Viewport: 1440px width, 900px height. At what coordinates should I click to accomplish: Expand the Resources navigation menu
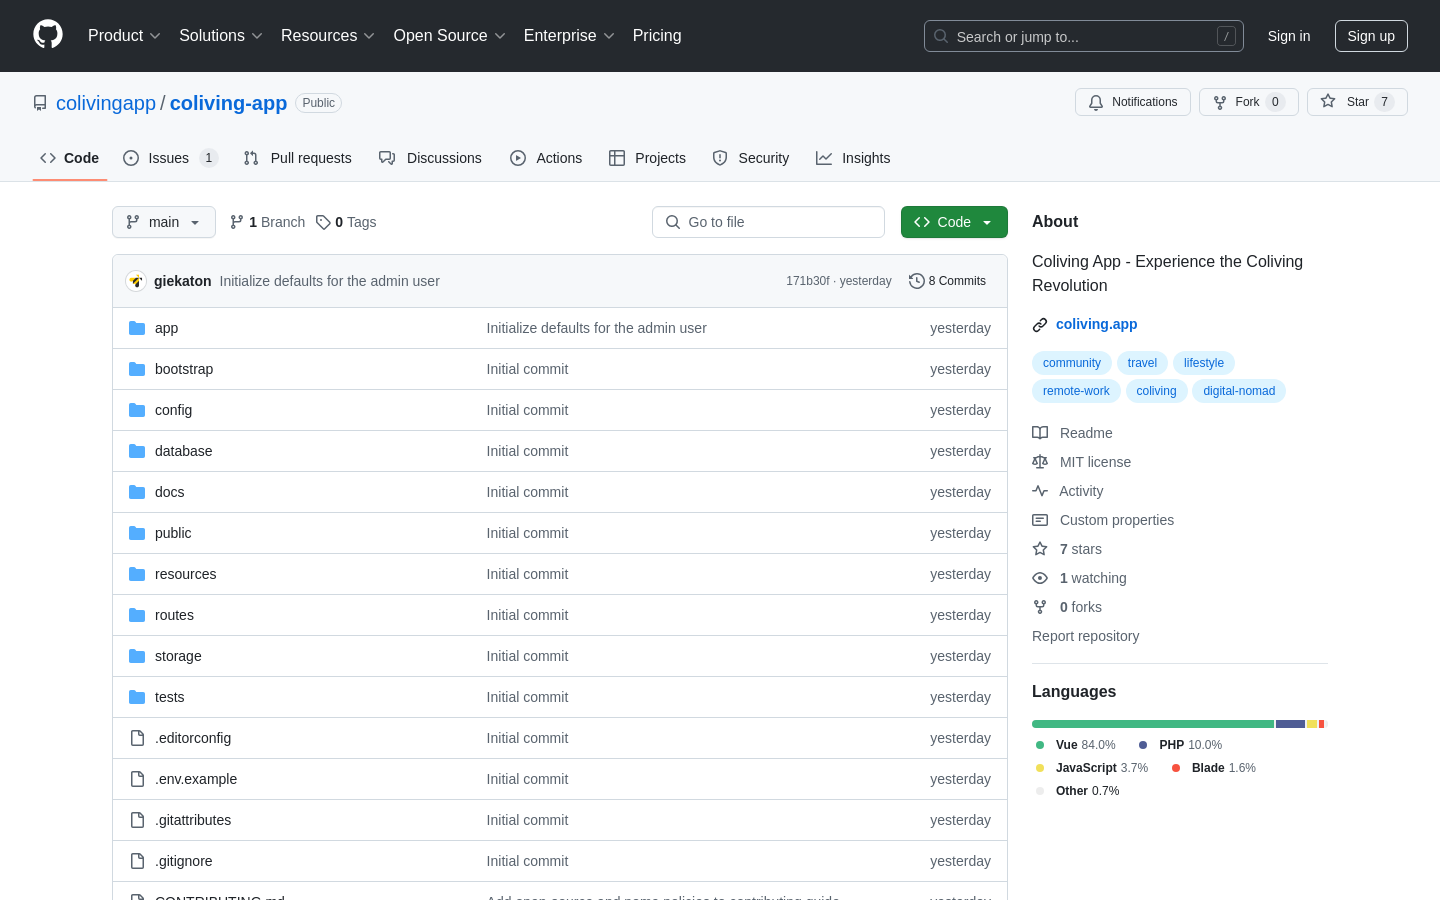[x=328, y=35]
